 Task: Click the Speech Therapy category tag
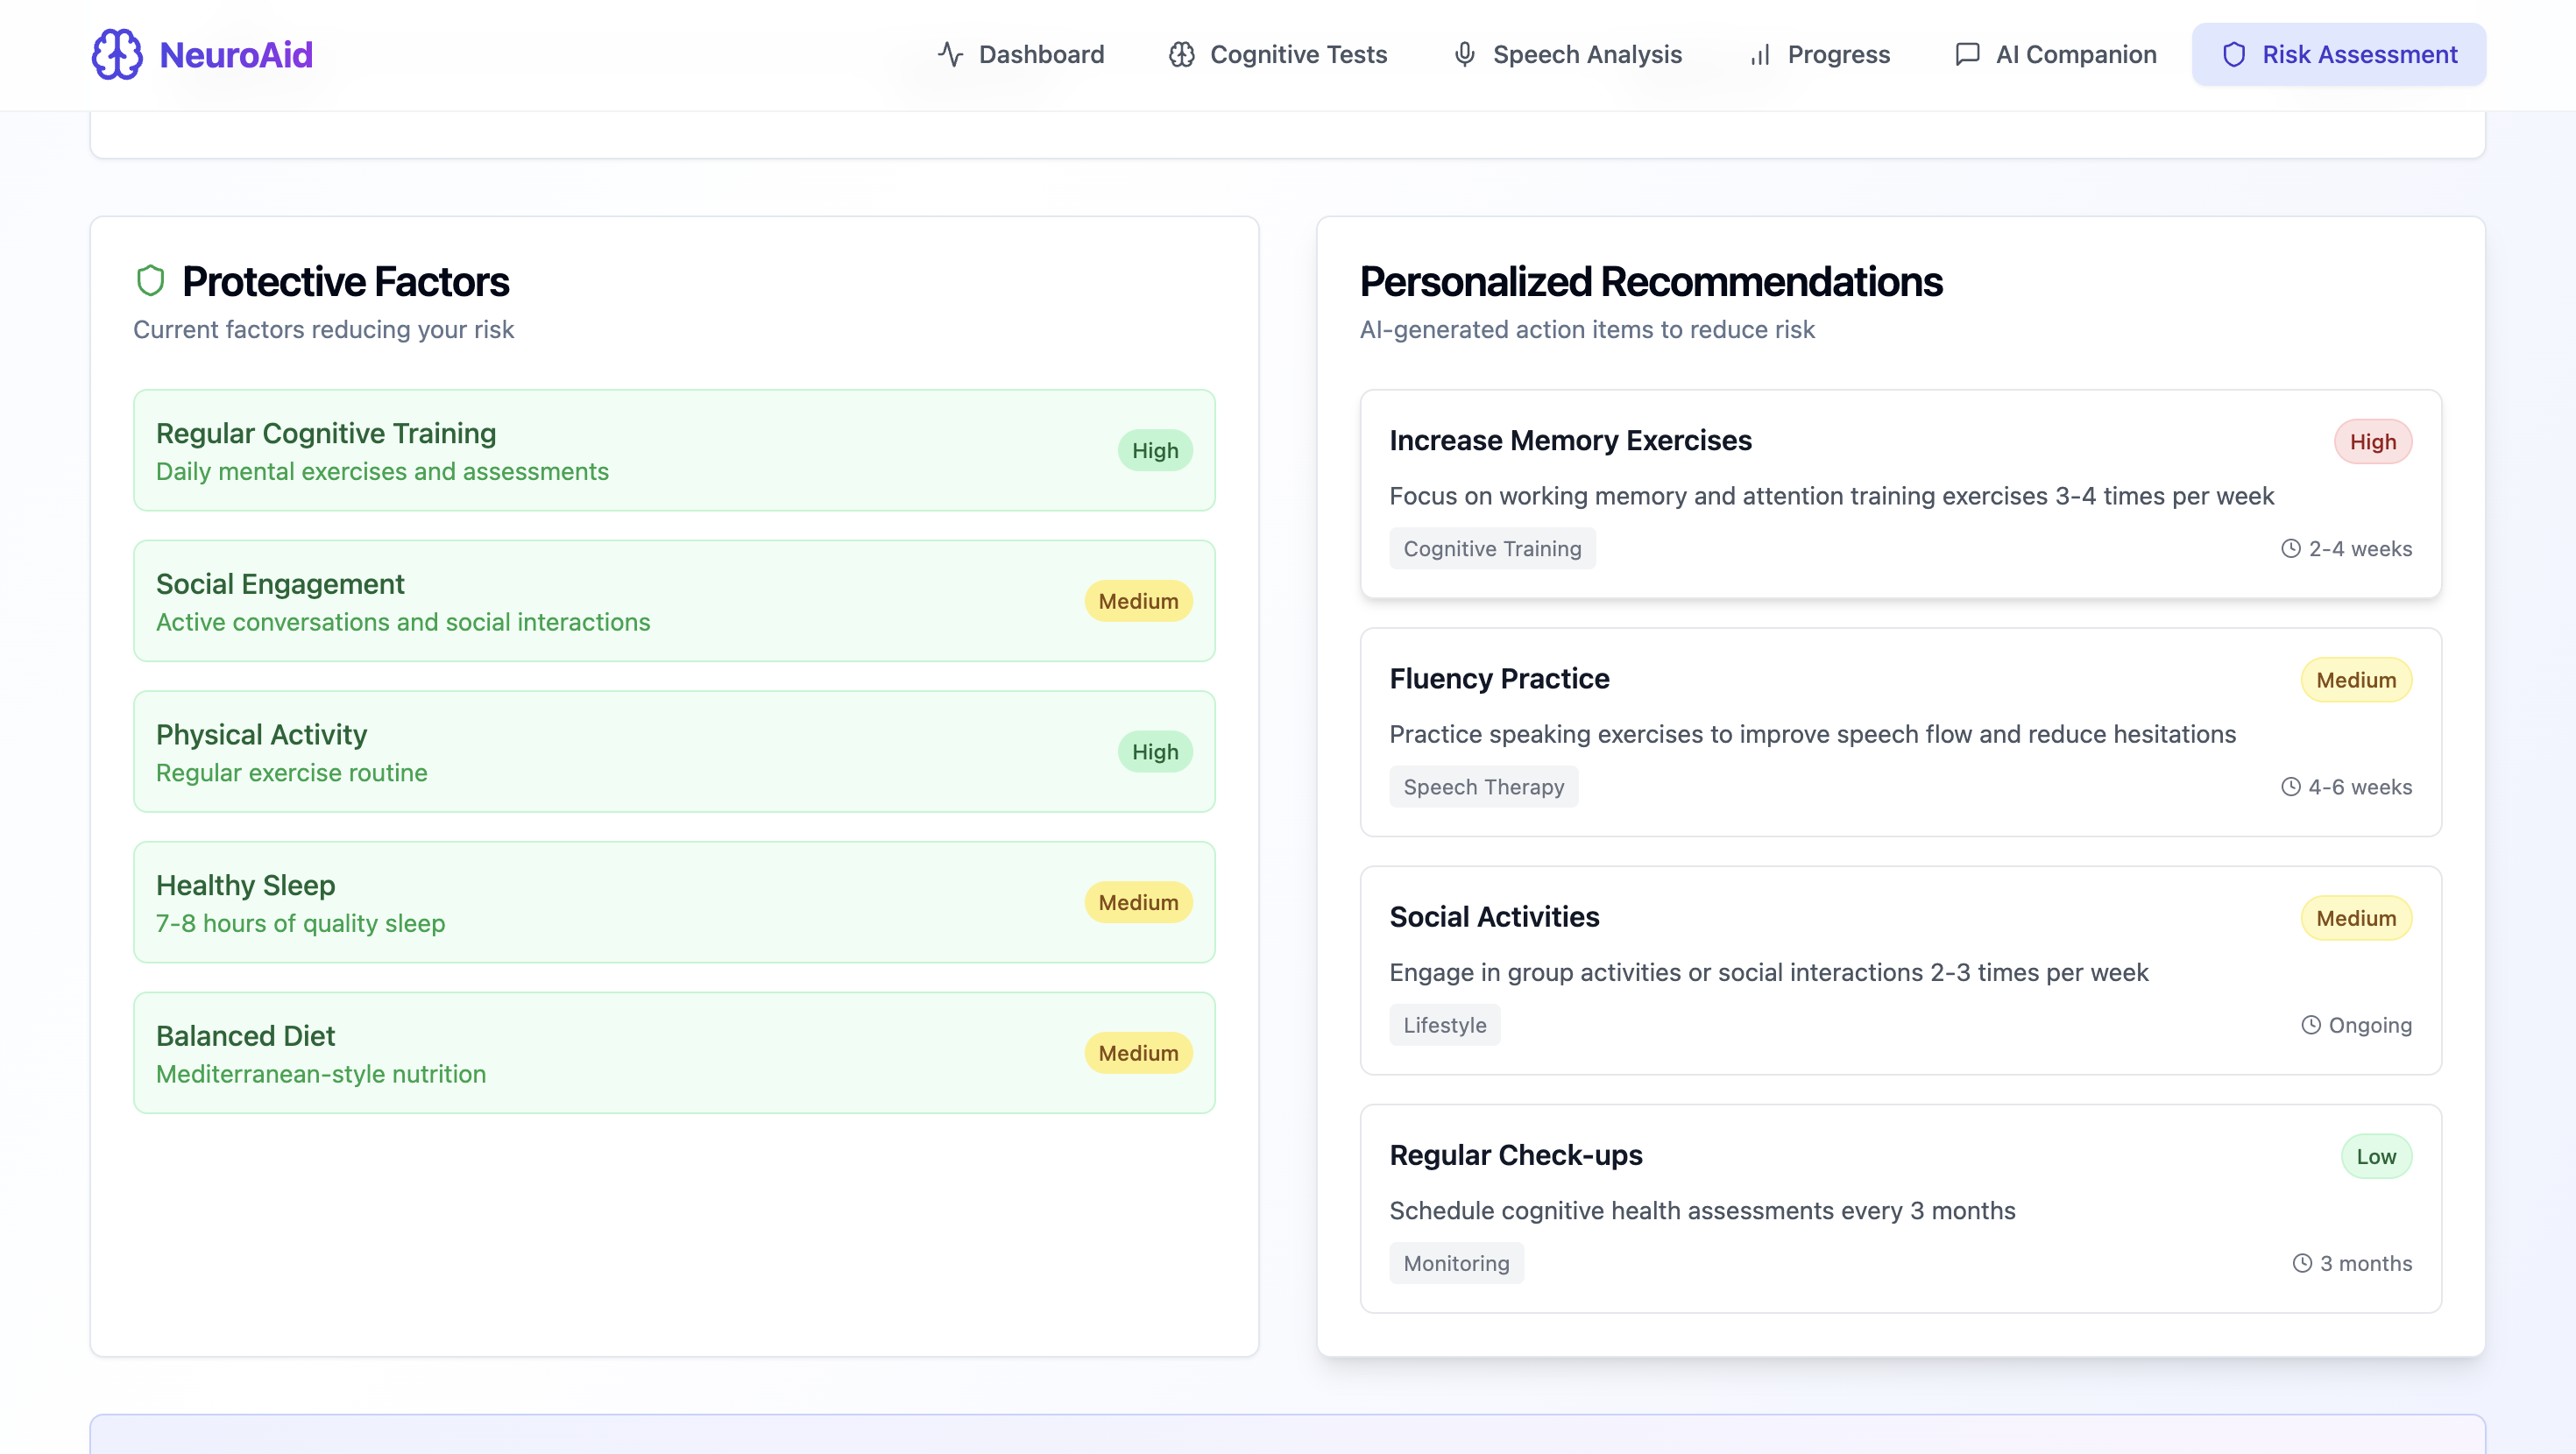(x=1483, y=787)
